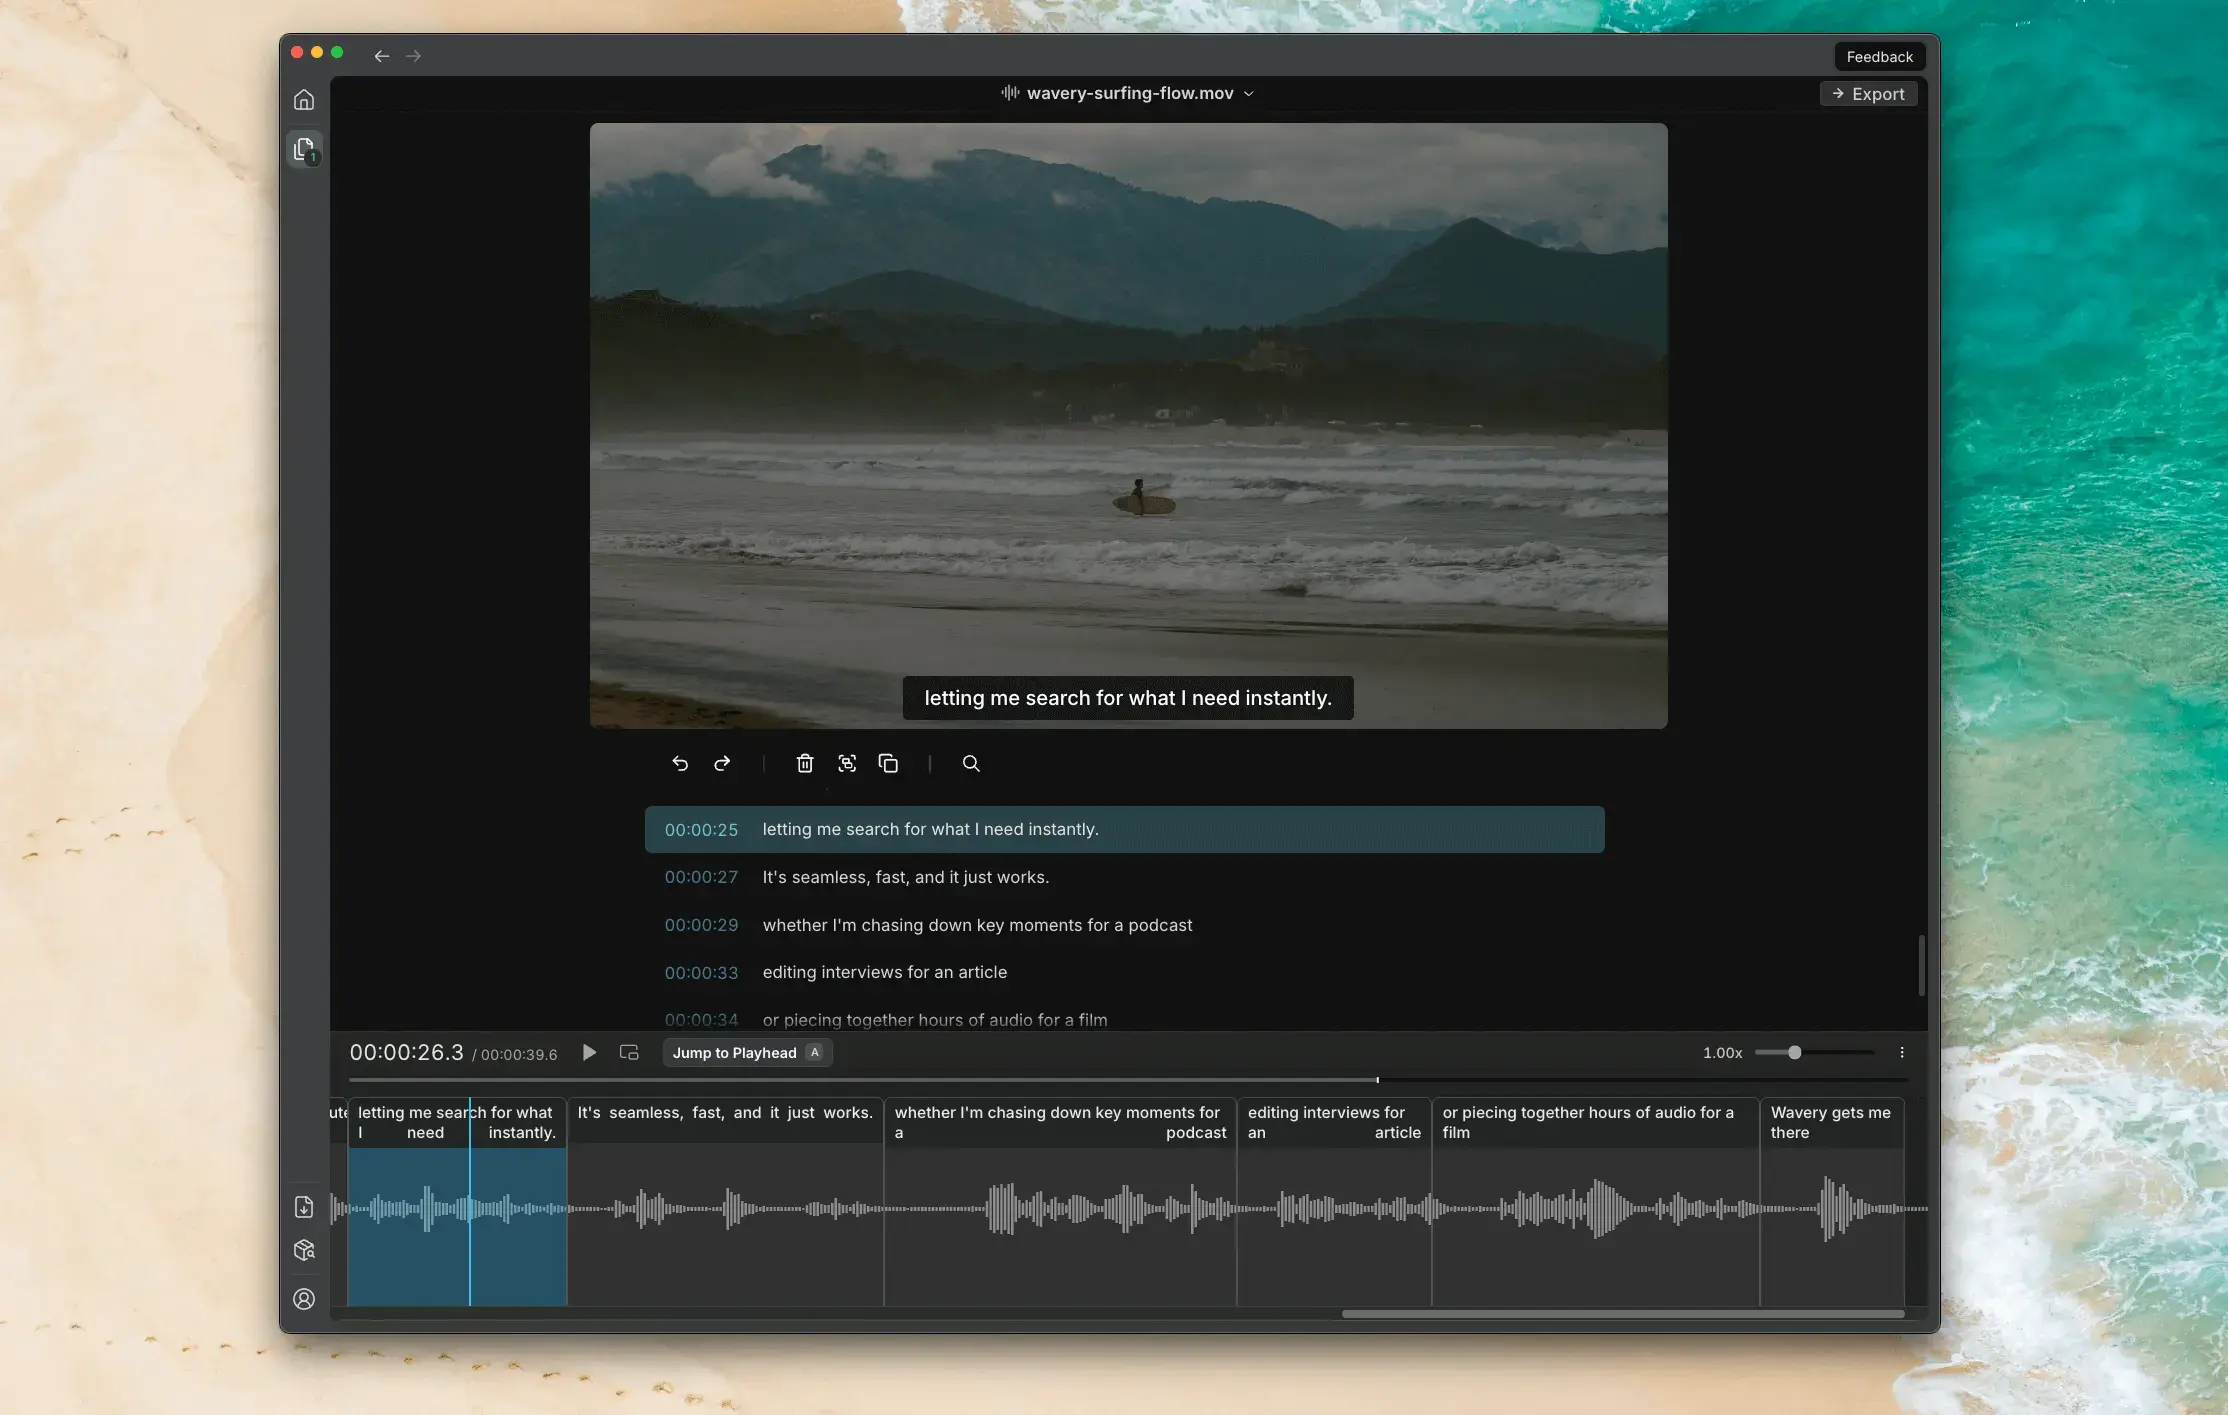The image size is (2228, 1415).
Task: Open the asset search tool in the sidebar
Action: (304, 1250)
